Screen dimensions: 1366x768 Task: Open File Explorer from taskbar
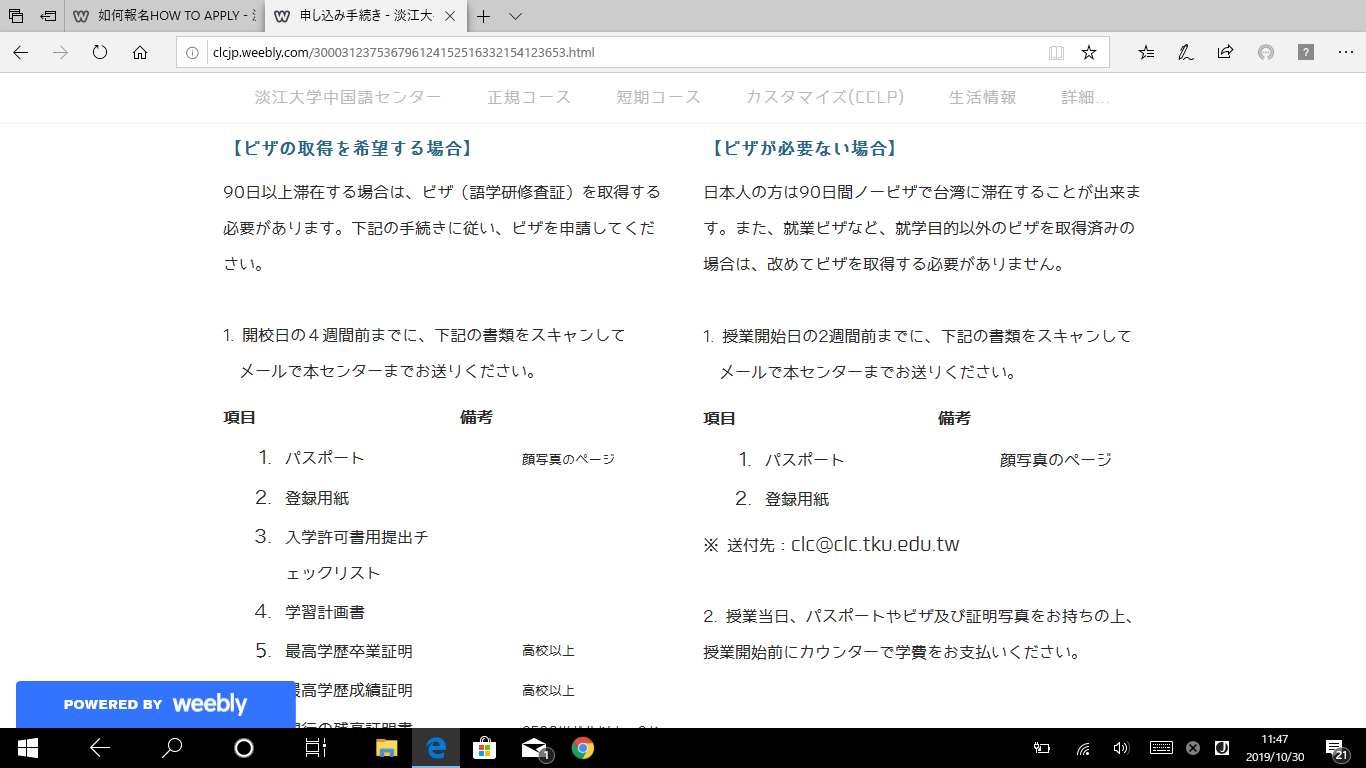click(x=386, y=747)
